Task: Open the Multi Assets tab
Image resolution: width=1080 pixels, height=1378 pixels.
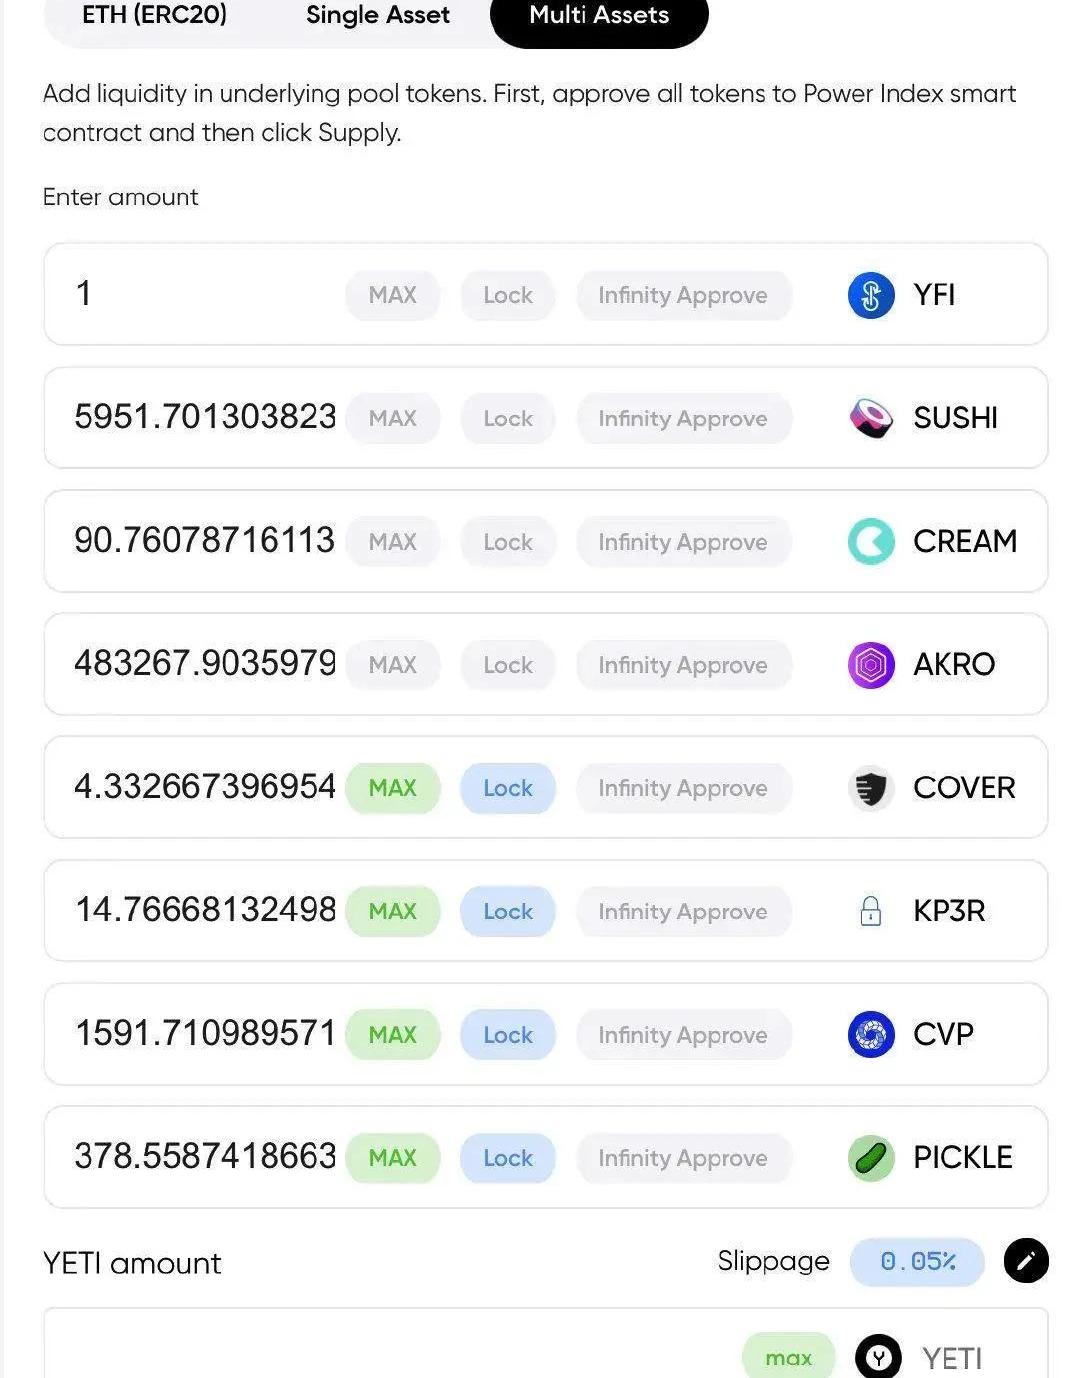Action: point(598,16)
